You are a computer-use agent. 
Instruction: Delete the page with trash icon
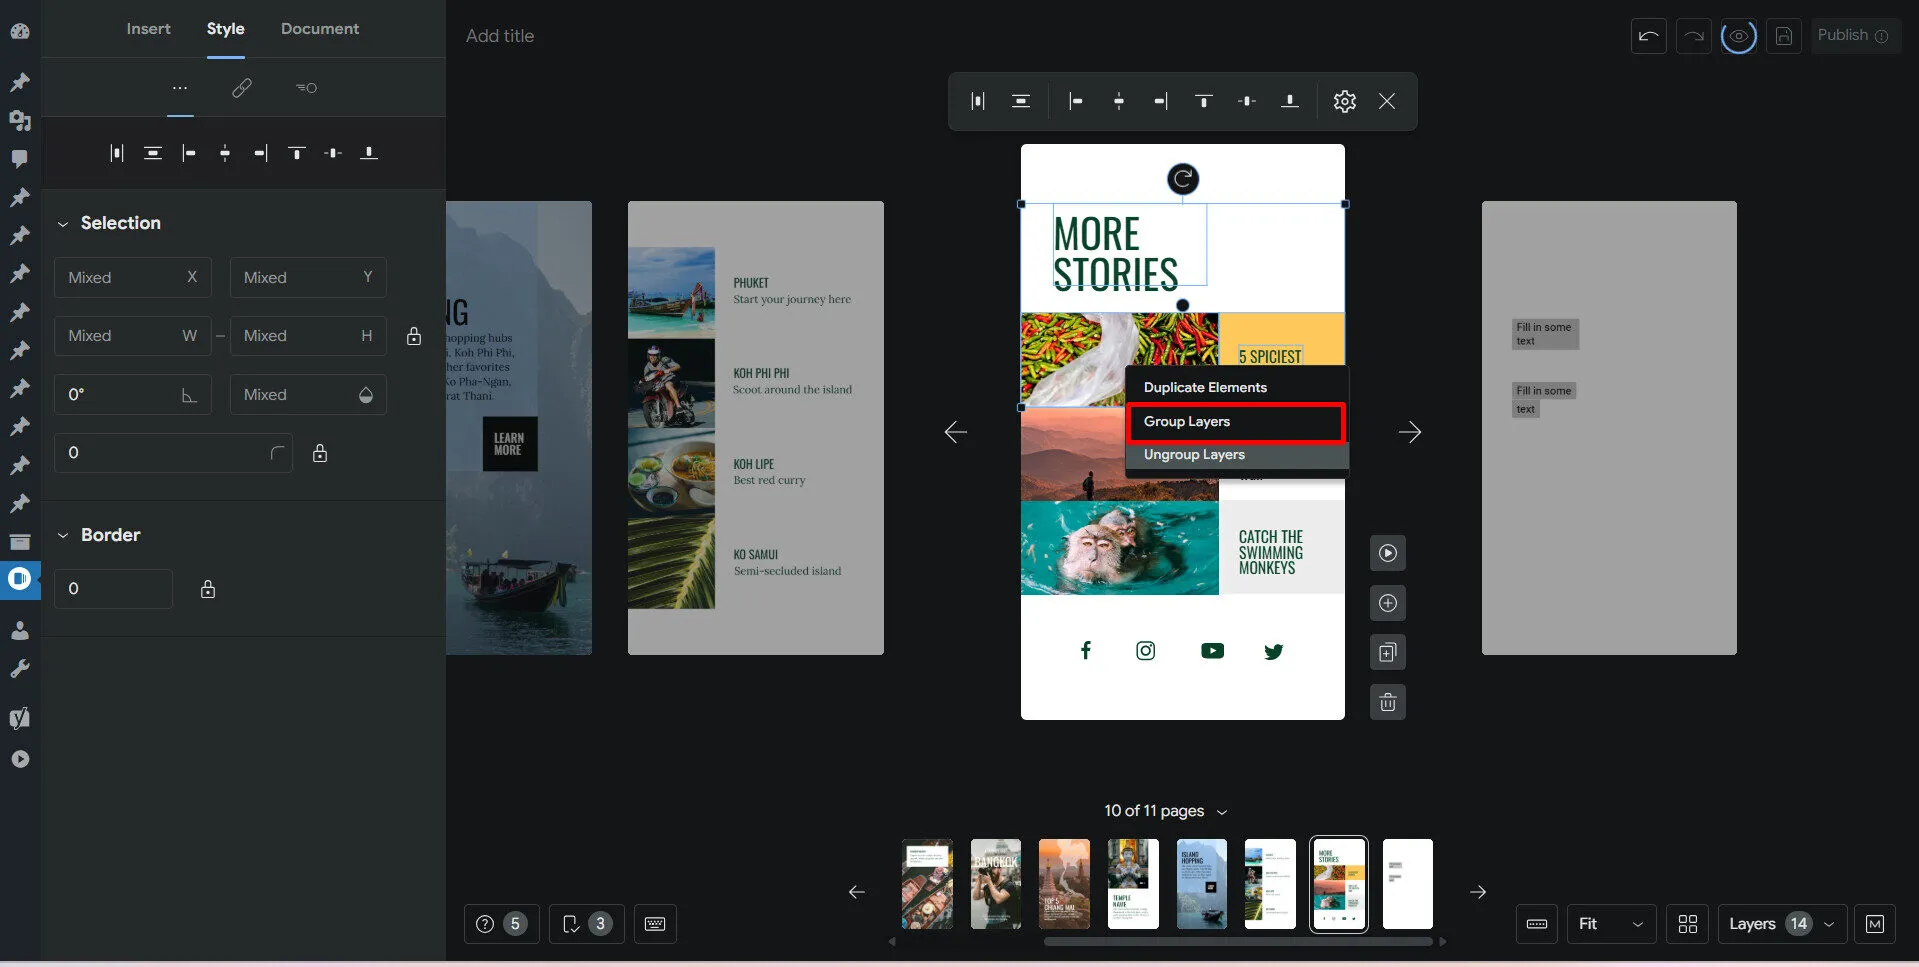(1387, 702)
